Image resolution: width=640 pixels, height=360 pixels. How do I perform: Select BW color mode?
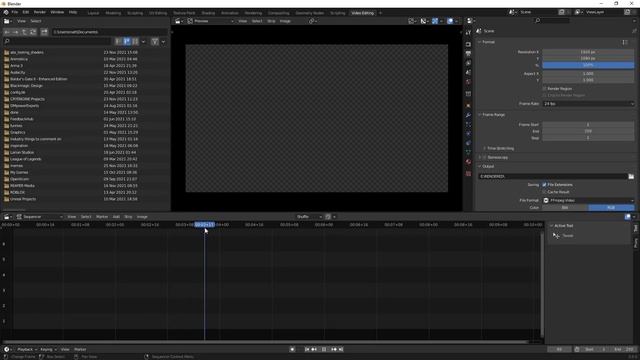[565, 208]
